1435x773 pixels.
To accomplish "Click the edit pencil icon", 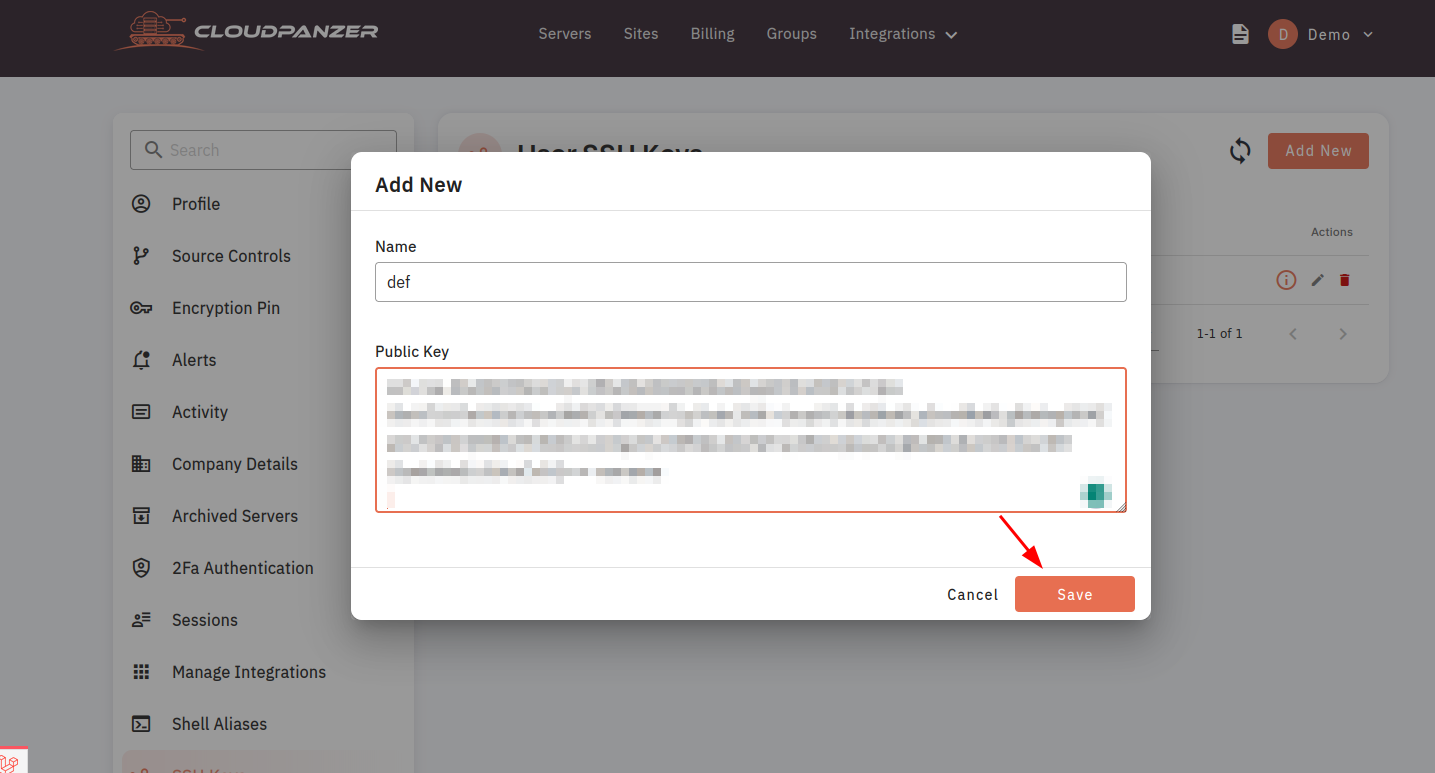I will click(1318, 280).
